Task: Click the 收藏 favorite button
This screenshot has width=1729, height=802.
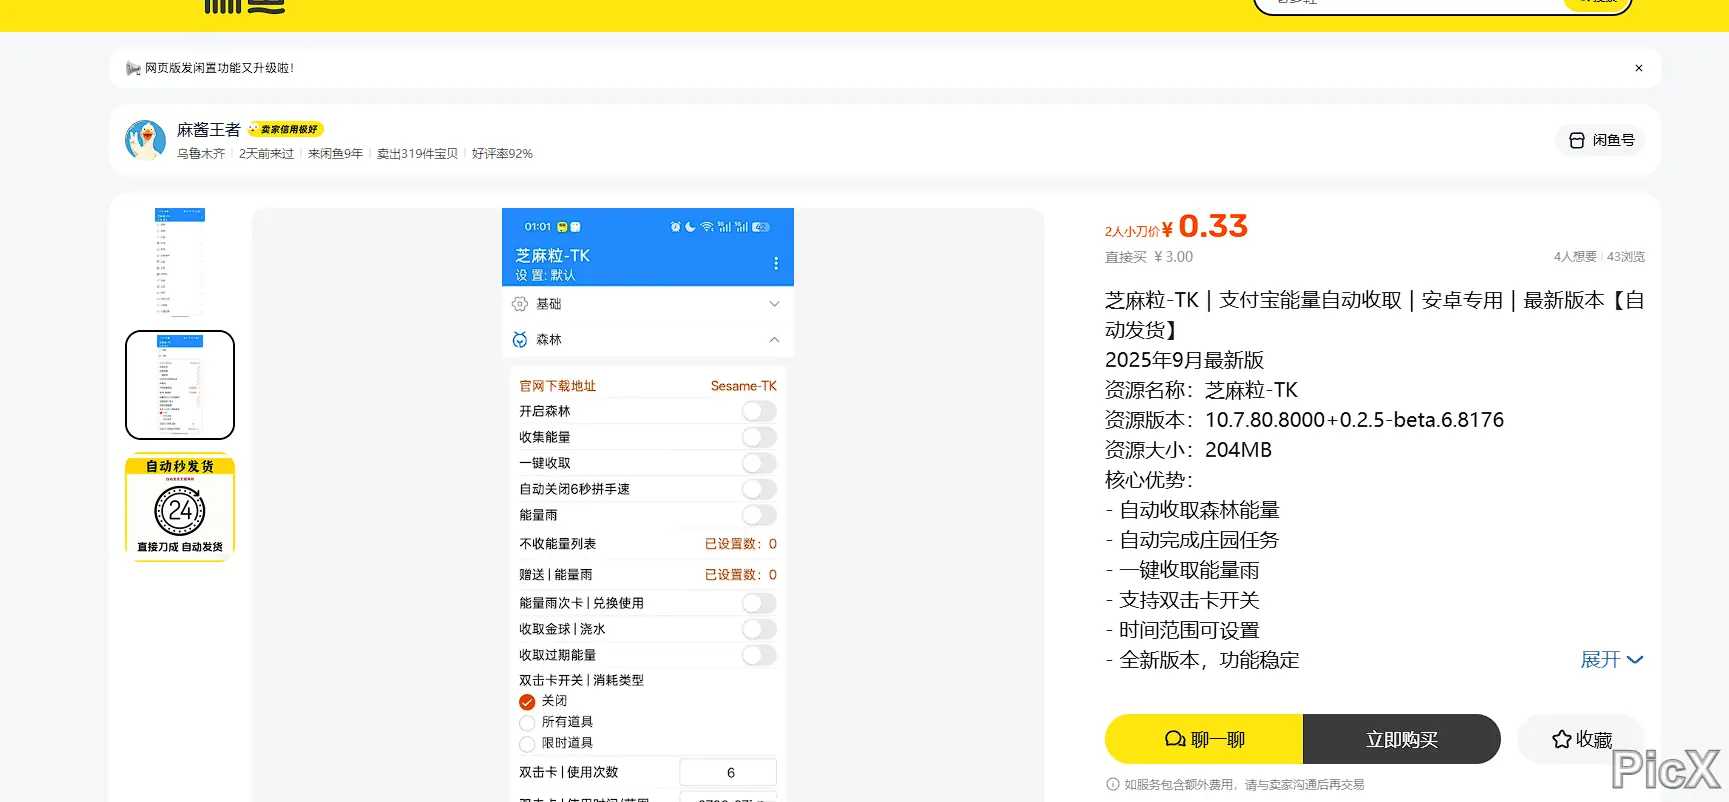Action: (1581, 739)
